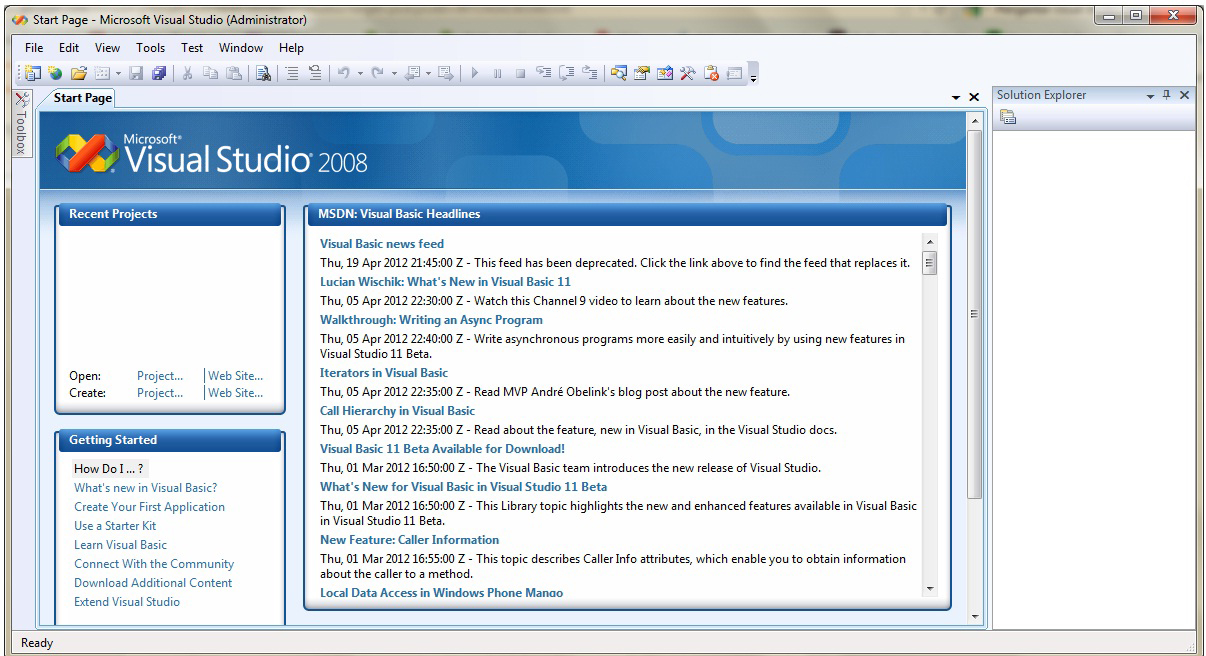This screenshot has width=1206, height=656.
Task: Open the File menu
Action: pos(34,48)
